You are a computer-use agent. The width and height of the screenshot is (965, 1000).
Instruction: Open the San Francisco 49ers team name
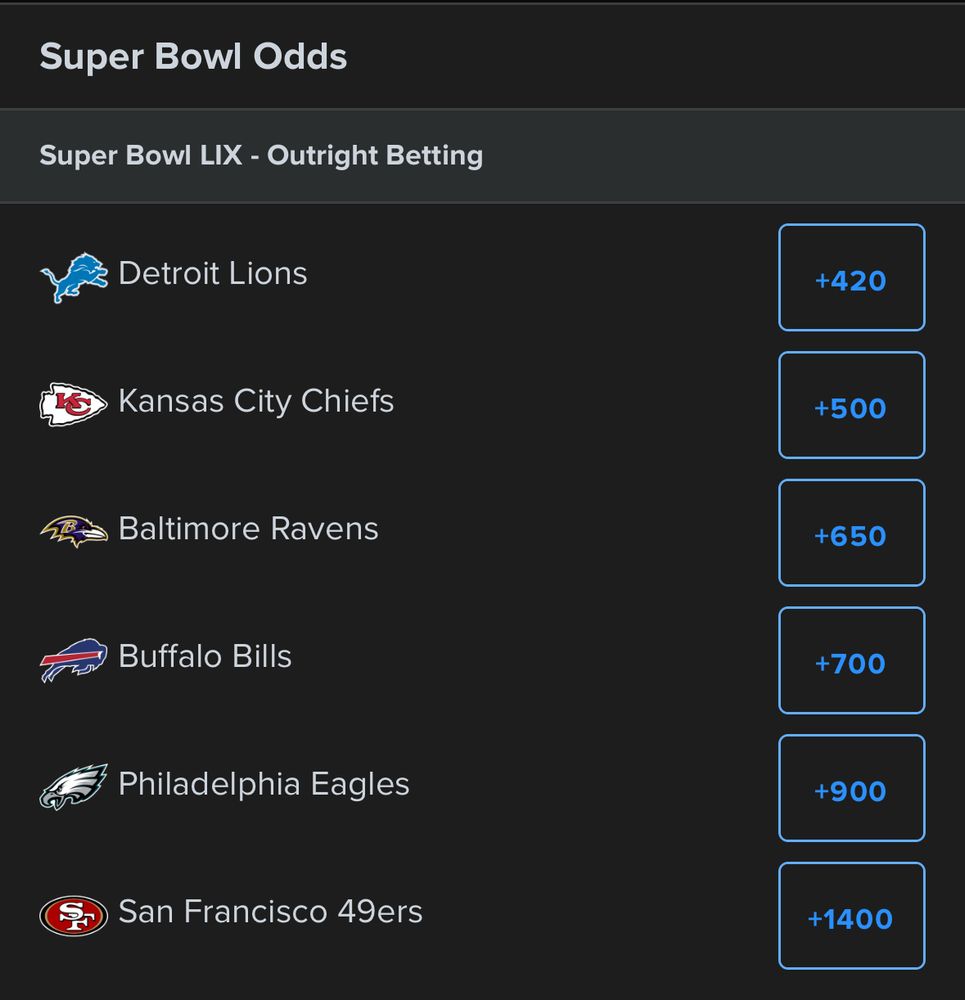coord(270,911)
